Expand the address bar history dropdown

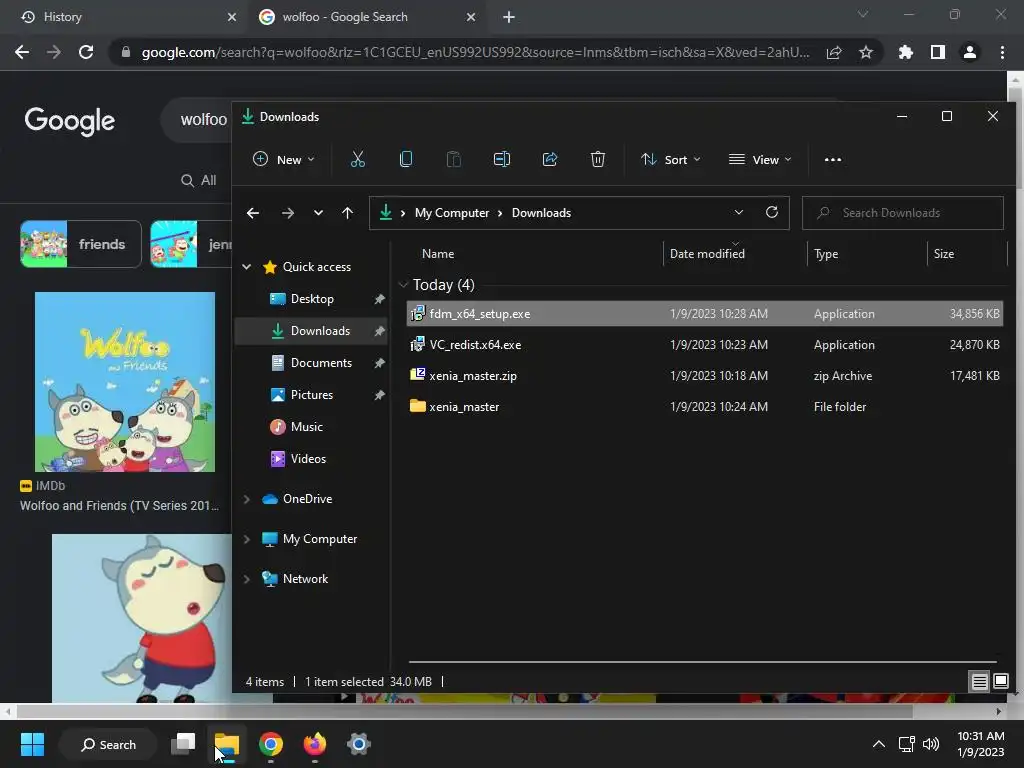click(739, 212)
